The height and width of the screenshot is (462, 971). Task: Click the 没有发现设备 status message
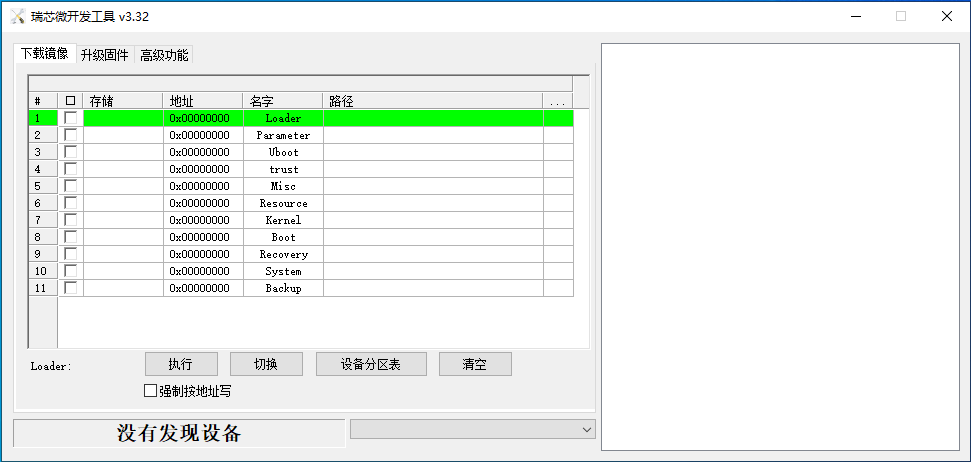click(179, 433)
